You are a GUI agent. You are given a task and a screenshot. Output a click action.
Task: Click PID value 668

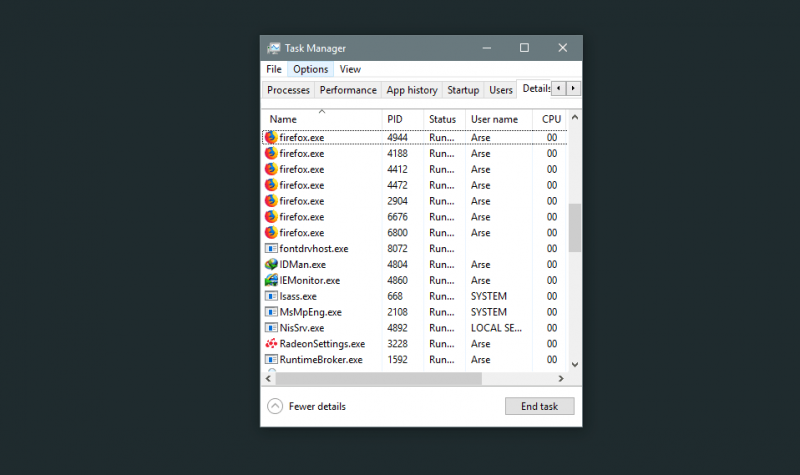(x=395, y=296)
